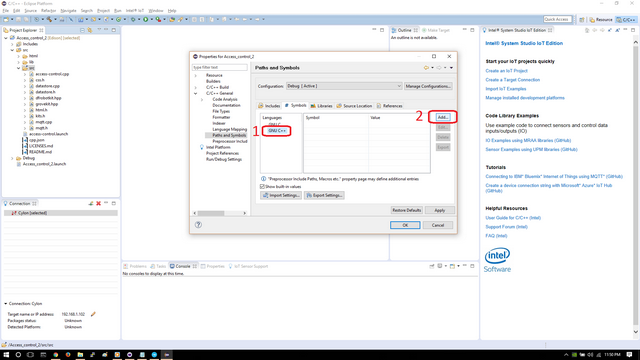This screenshot has height=360, width=640.
Task: Expand Includes folder in Project Explorer
Action: coord(12,44)
